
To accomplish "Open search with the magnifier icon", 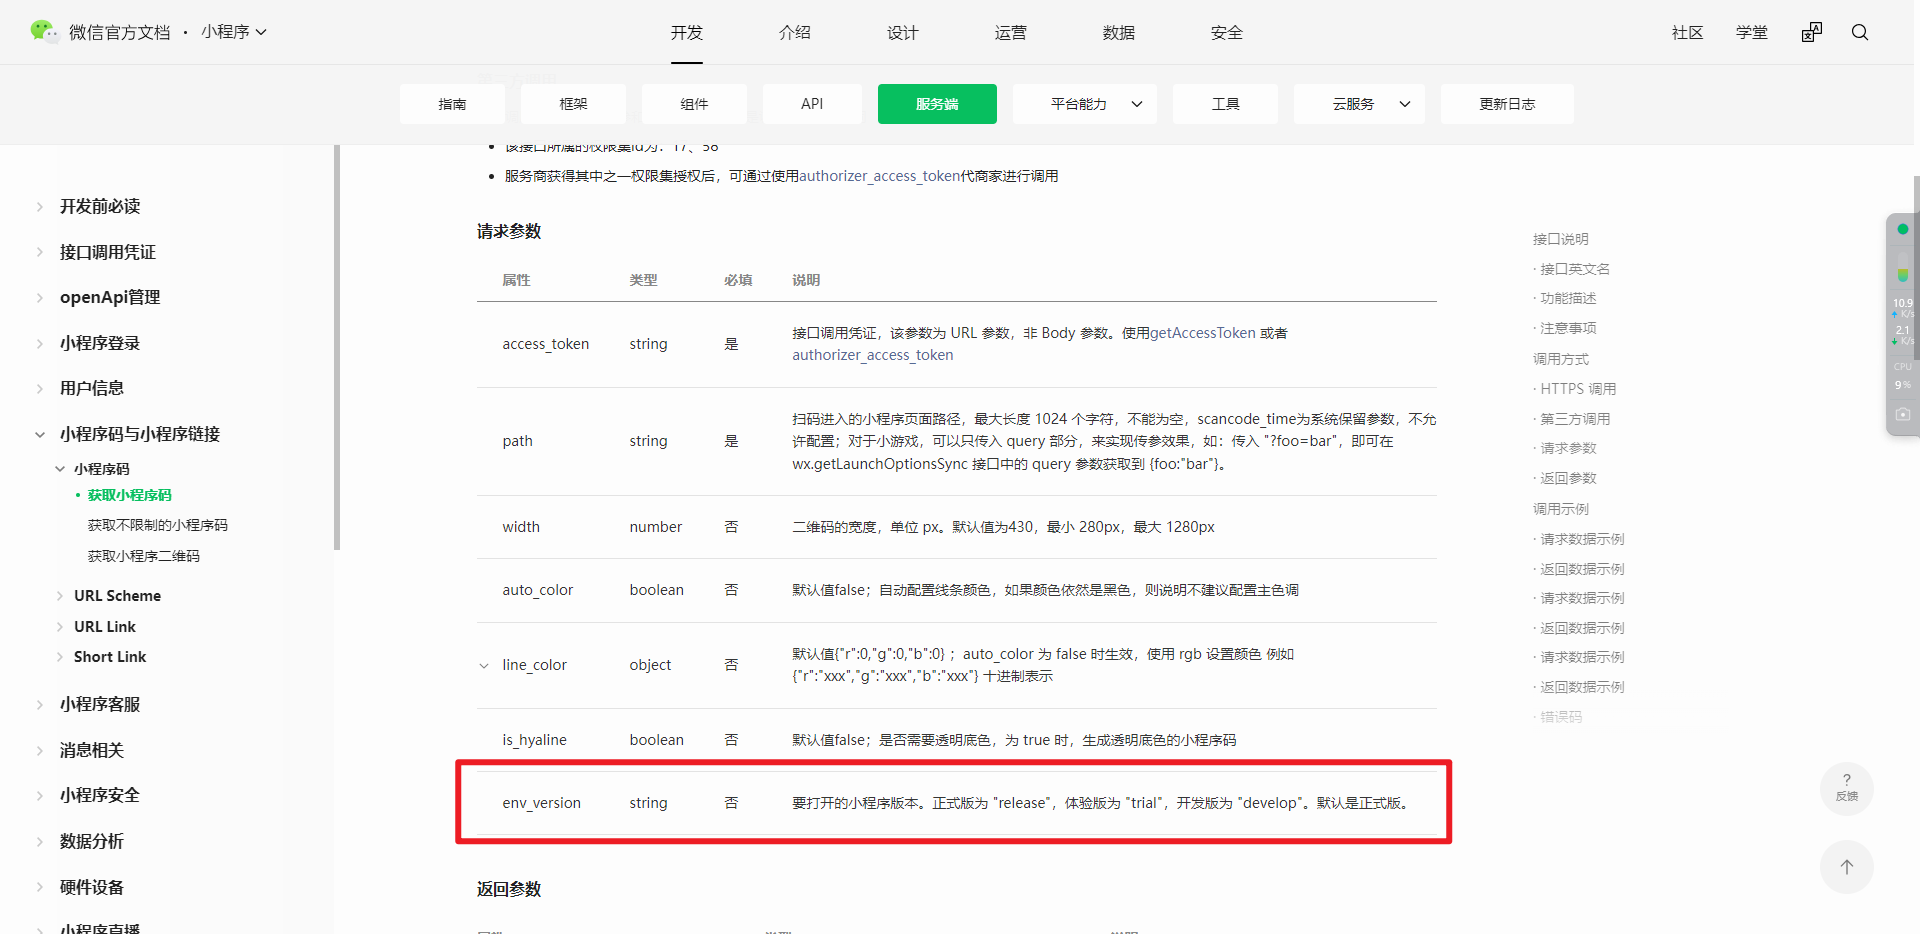I will [x=1860, y=32].
